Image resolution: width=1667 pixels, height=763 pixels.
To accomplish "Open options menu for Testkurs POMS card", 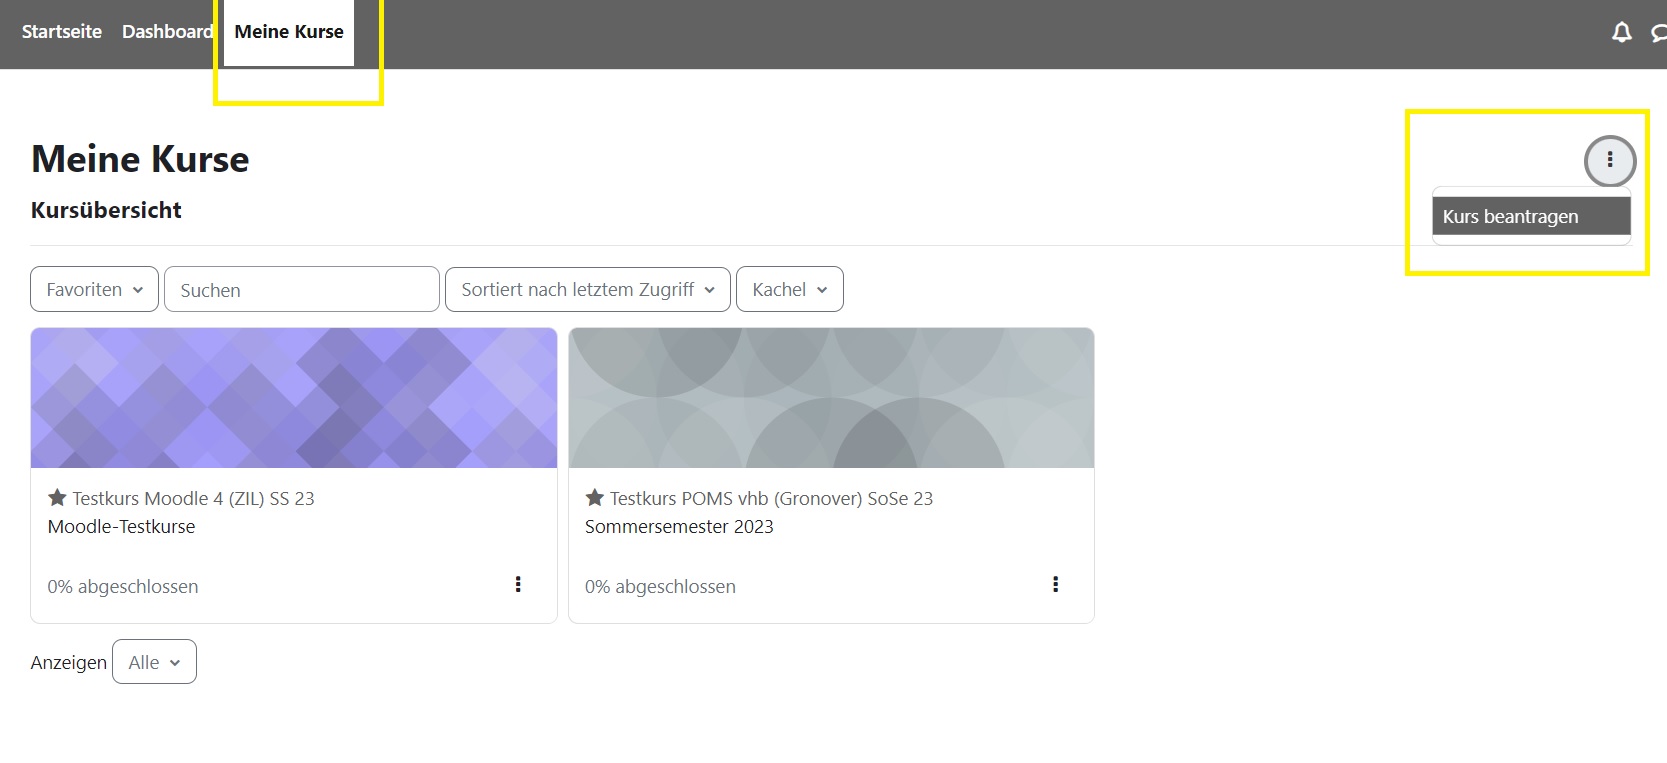I will tap(1055, 585).
